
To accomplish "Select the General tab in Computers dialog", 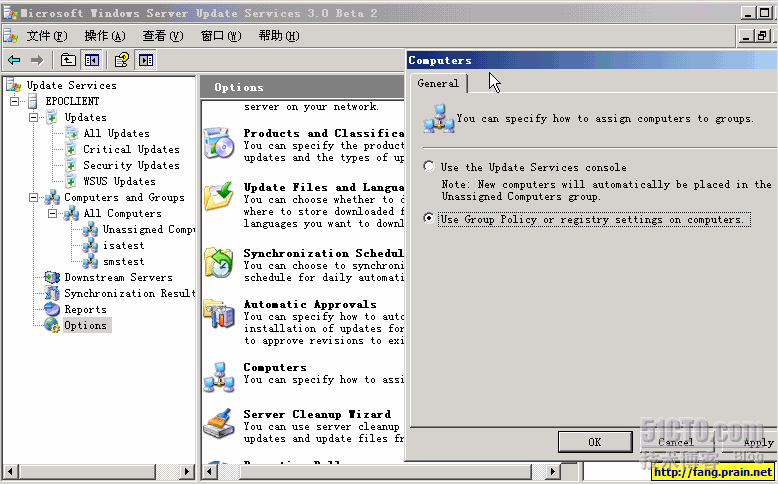I will click(438, 83).
